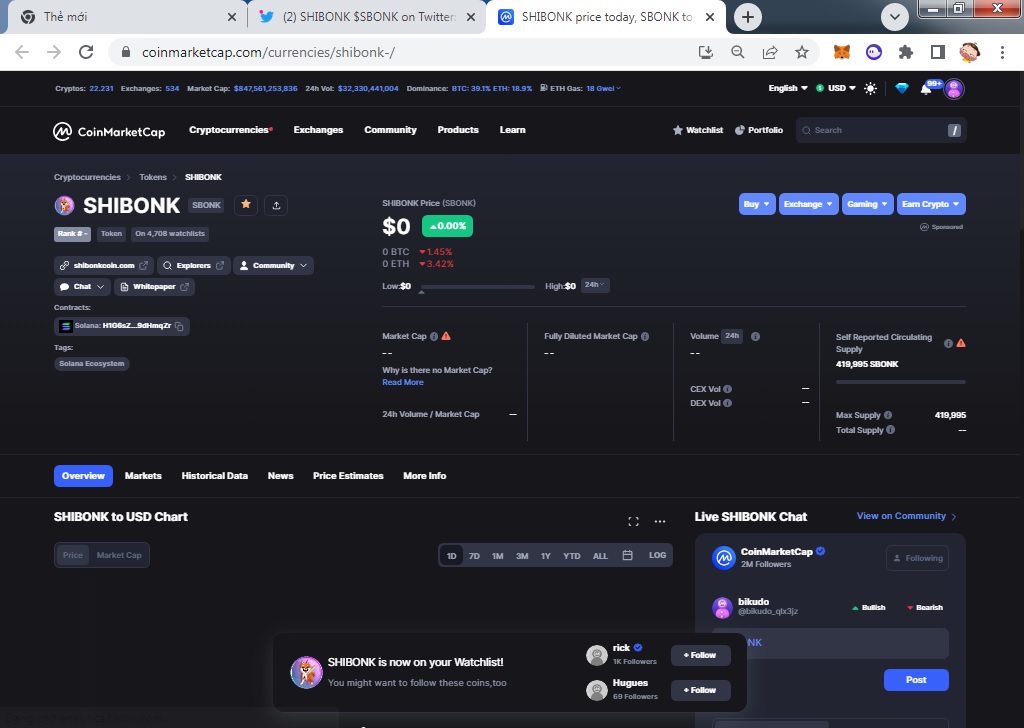Click CEX Vol info icon
The width and height of the screenshot is (1024, 728).
pyautogui.click(x=728, y=389)
